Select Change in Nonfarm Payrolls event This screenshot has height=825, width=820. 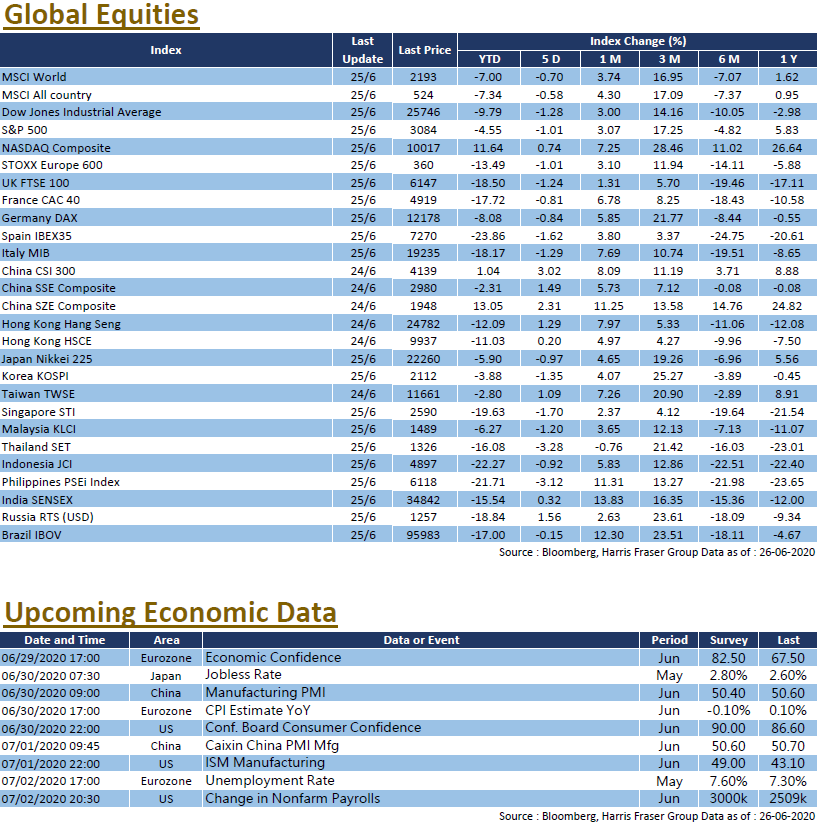point(293,799)
